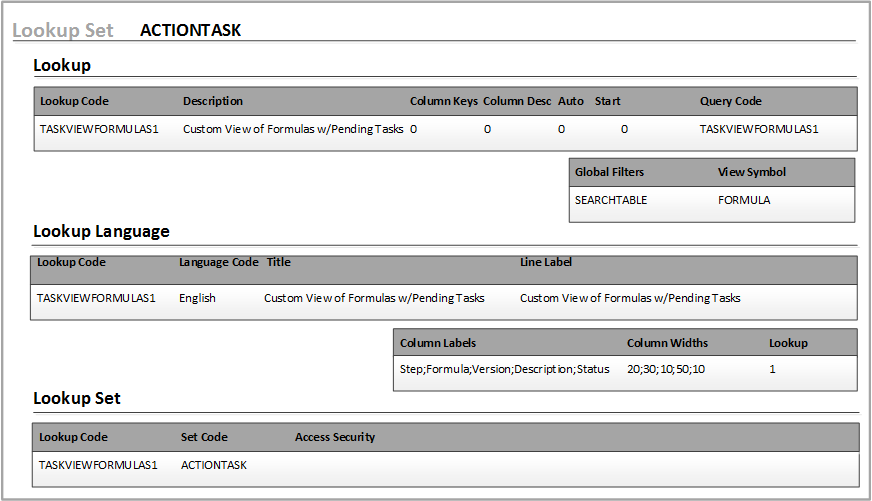The width and height of the screenshot is (872, 501).
Task: Select the Auto column header
Action: 571,101
